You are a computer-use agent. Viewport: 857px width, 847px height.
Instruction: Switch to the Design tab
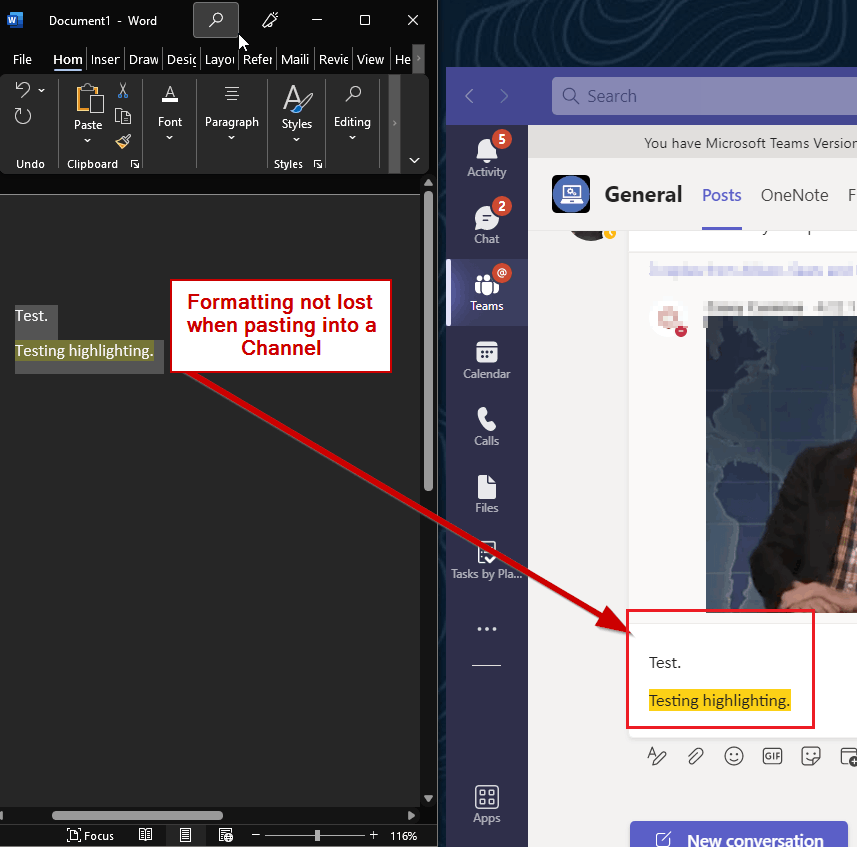pos(181,59)
